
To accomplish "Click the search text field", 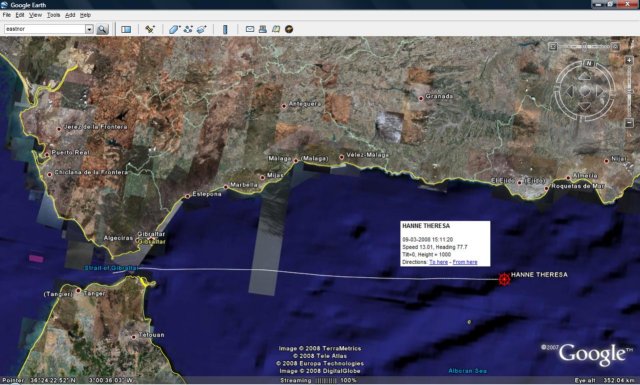I will coord(45,29).
